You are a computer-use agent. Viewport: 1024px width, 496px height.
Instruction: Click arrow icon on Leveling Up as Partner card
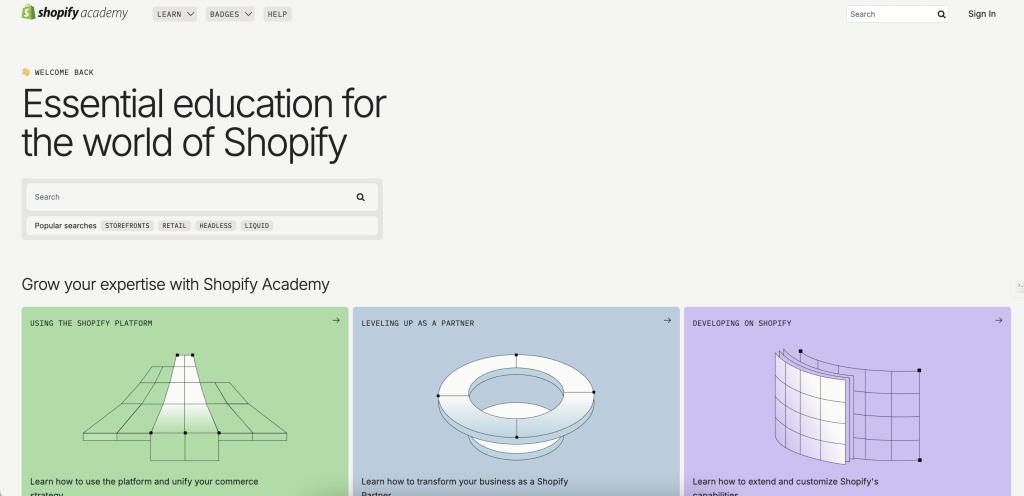[x=667, y=321]
